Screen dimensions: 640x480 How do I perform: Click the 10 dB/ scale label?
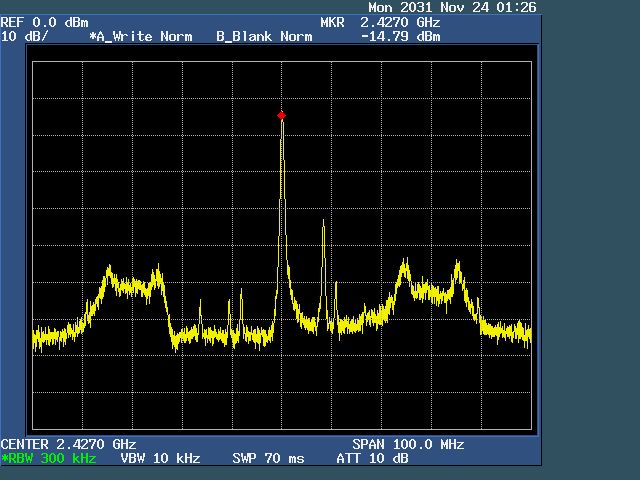click(x=24, y=36)
